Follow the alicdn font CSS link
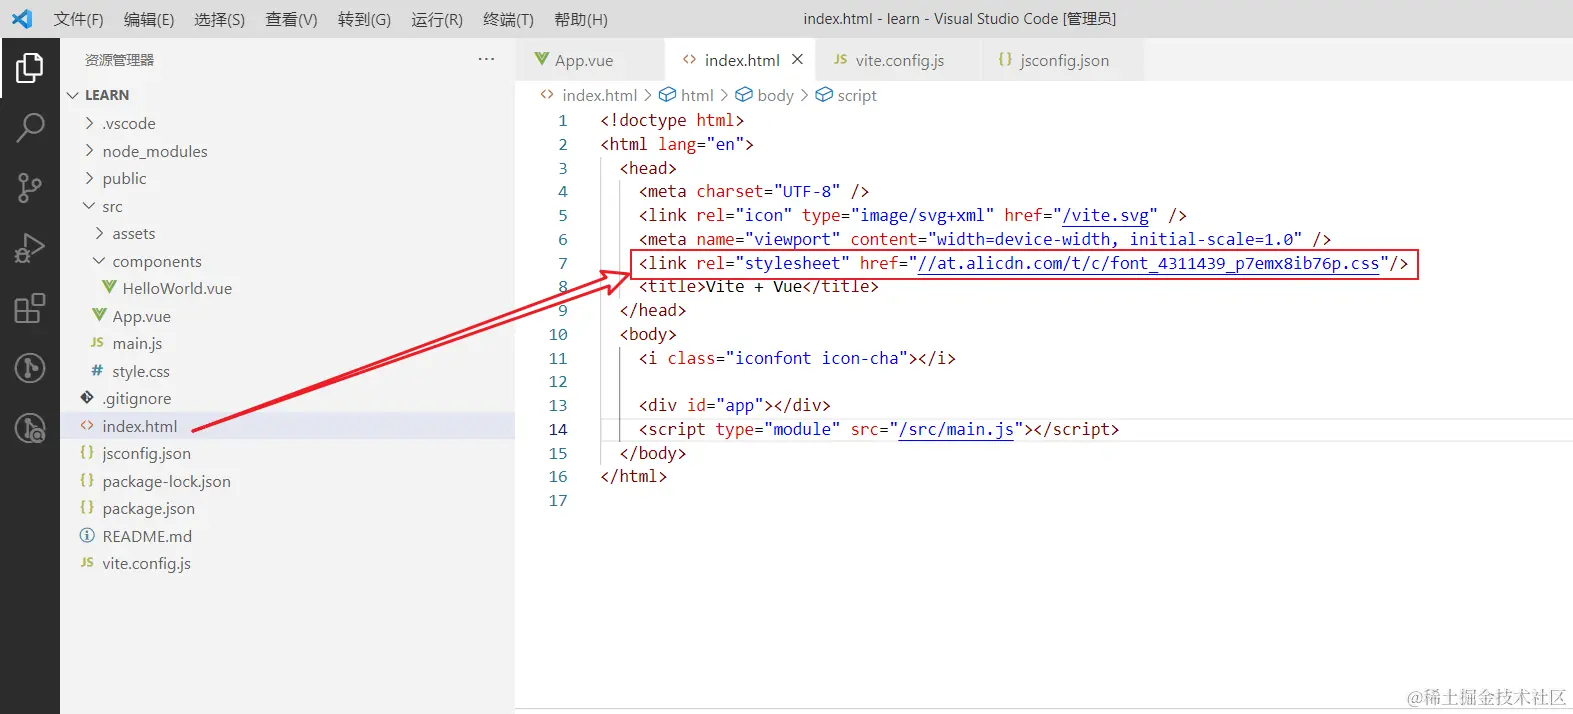 click(1149, 263)
